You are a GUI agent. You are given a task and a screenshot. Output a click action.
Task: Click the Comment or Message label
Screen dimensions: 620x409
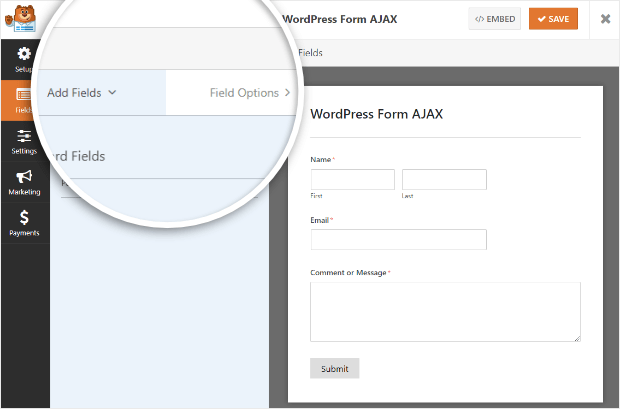348,273
